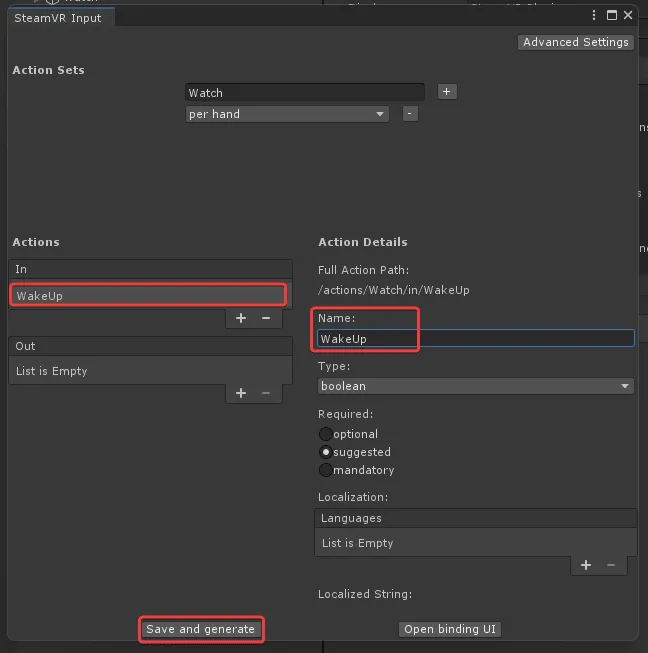This screenshot has width=648, height=653.
Task: Switch to the SteamVR Input tab
Action: (x=58, y=18)
